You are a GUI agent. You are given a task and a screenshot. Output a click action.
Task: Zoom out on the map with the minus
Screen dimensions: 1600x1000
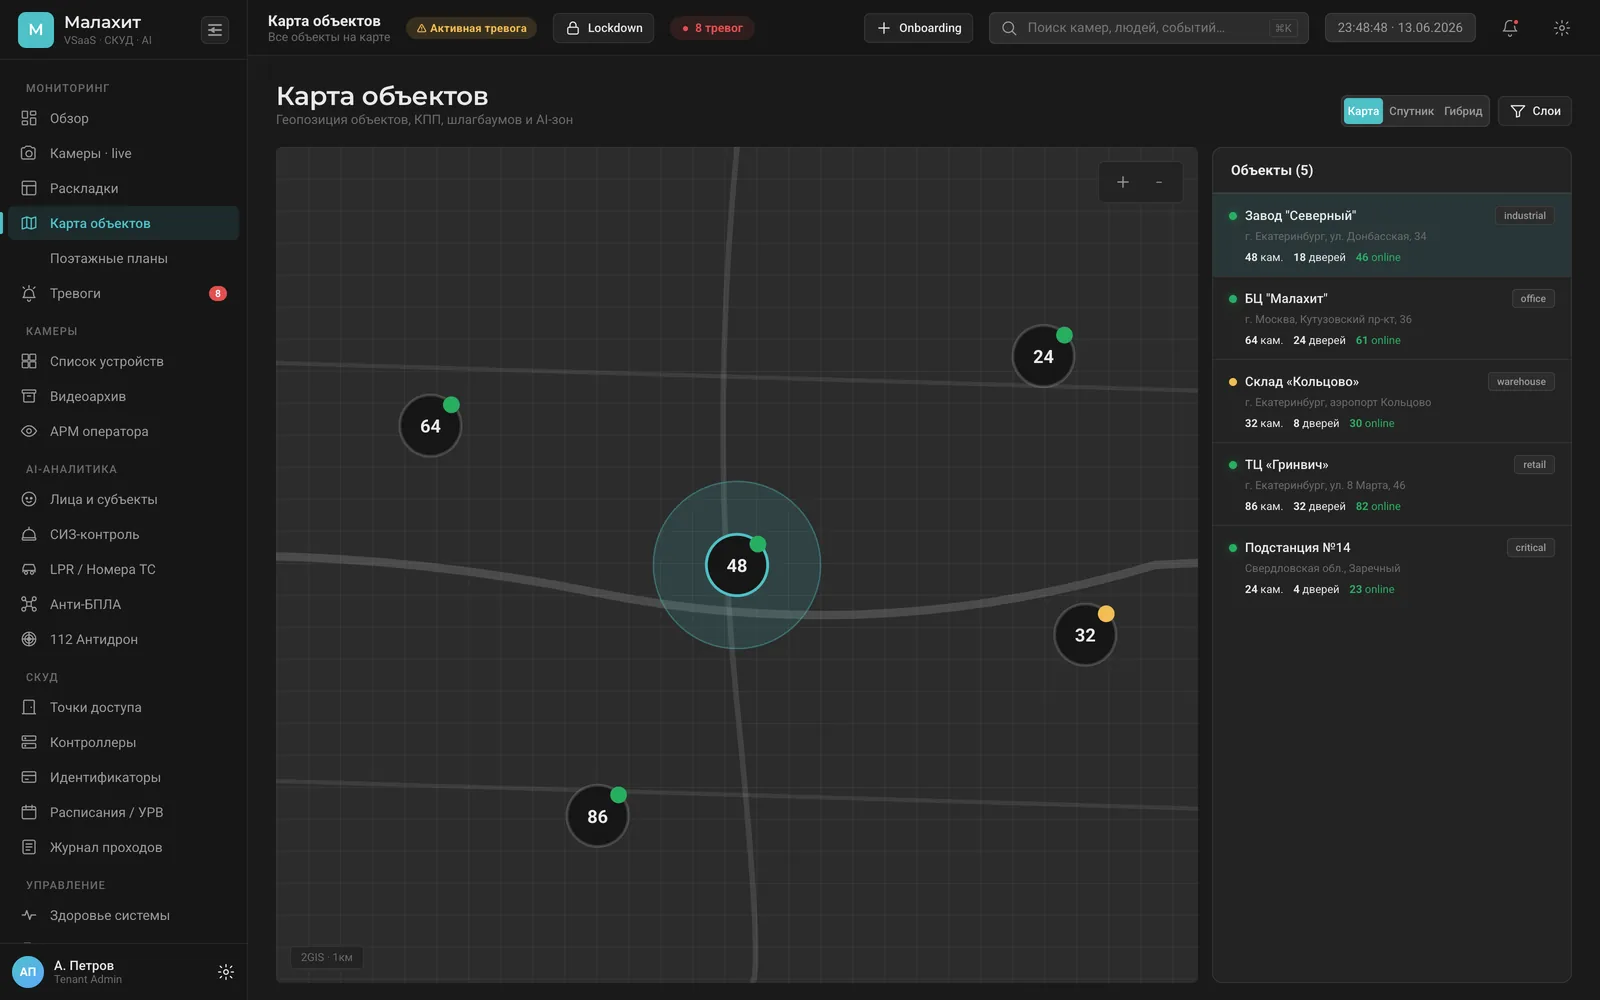tap(1159, 182)
